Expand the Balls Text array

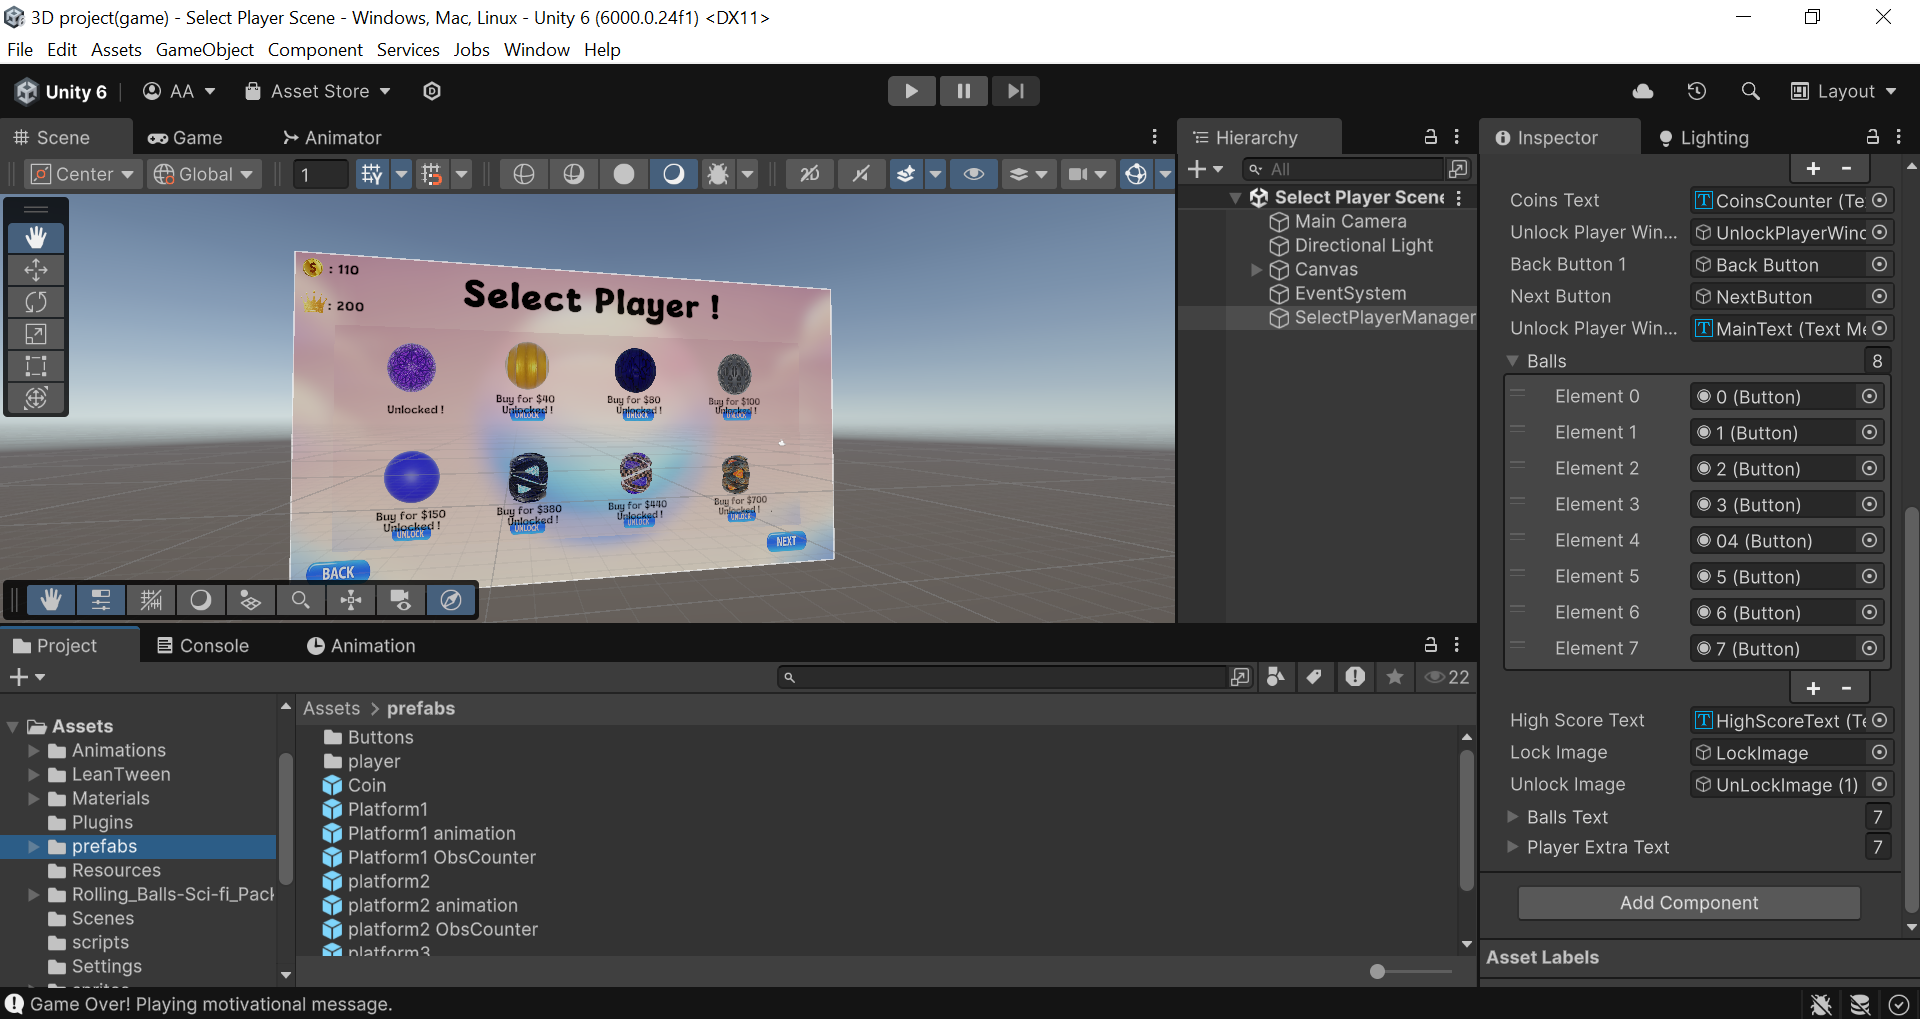[1513, 817]
